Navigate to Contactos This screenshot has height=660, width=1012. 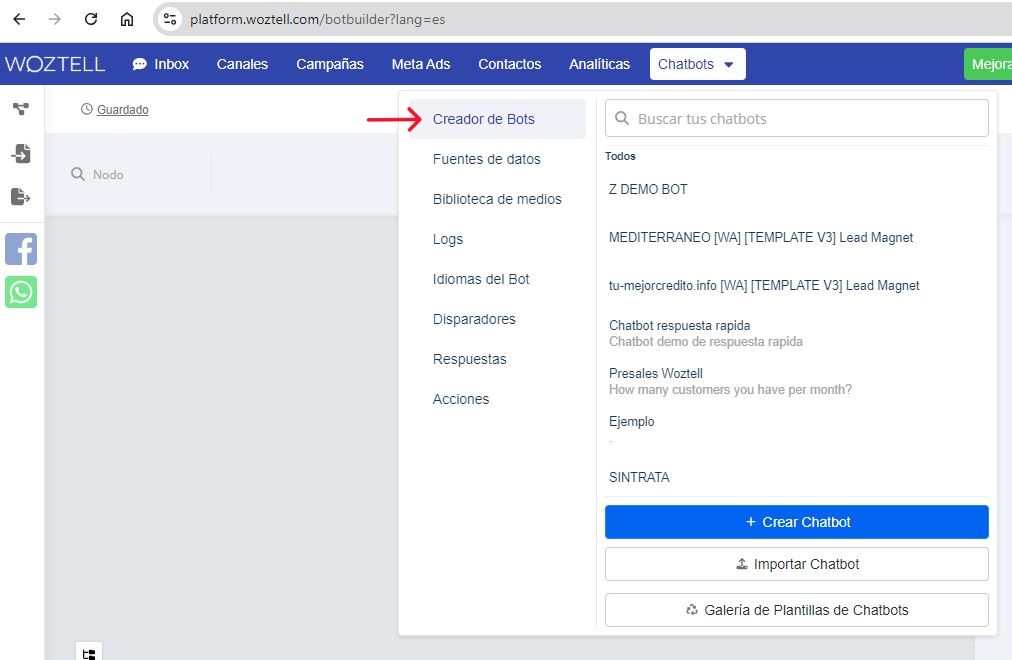509,64
